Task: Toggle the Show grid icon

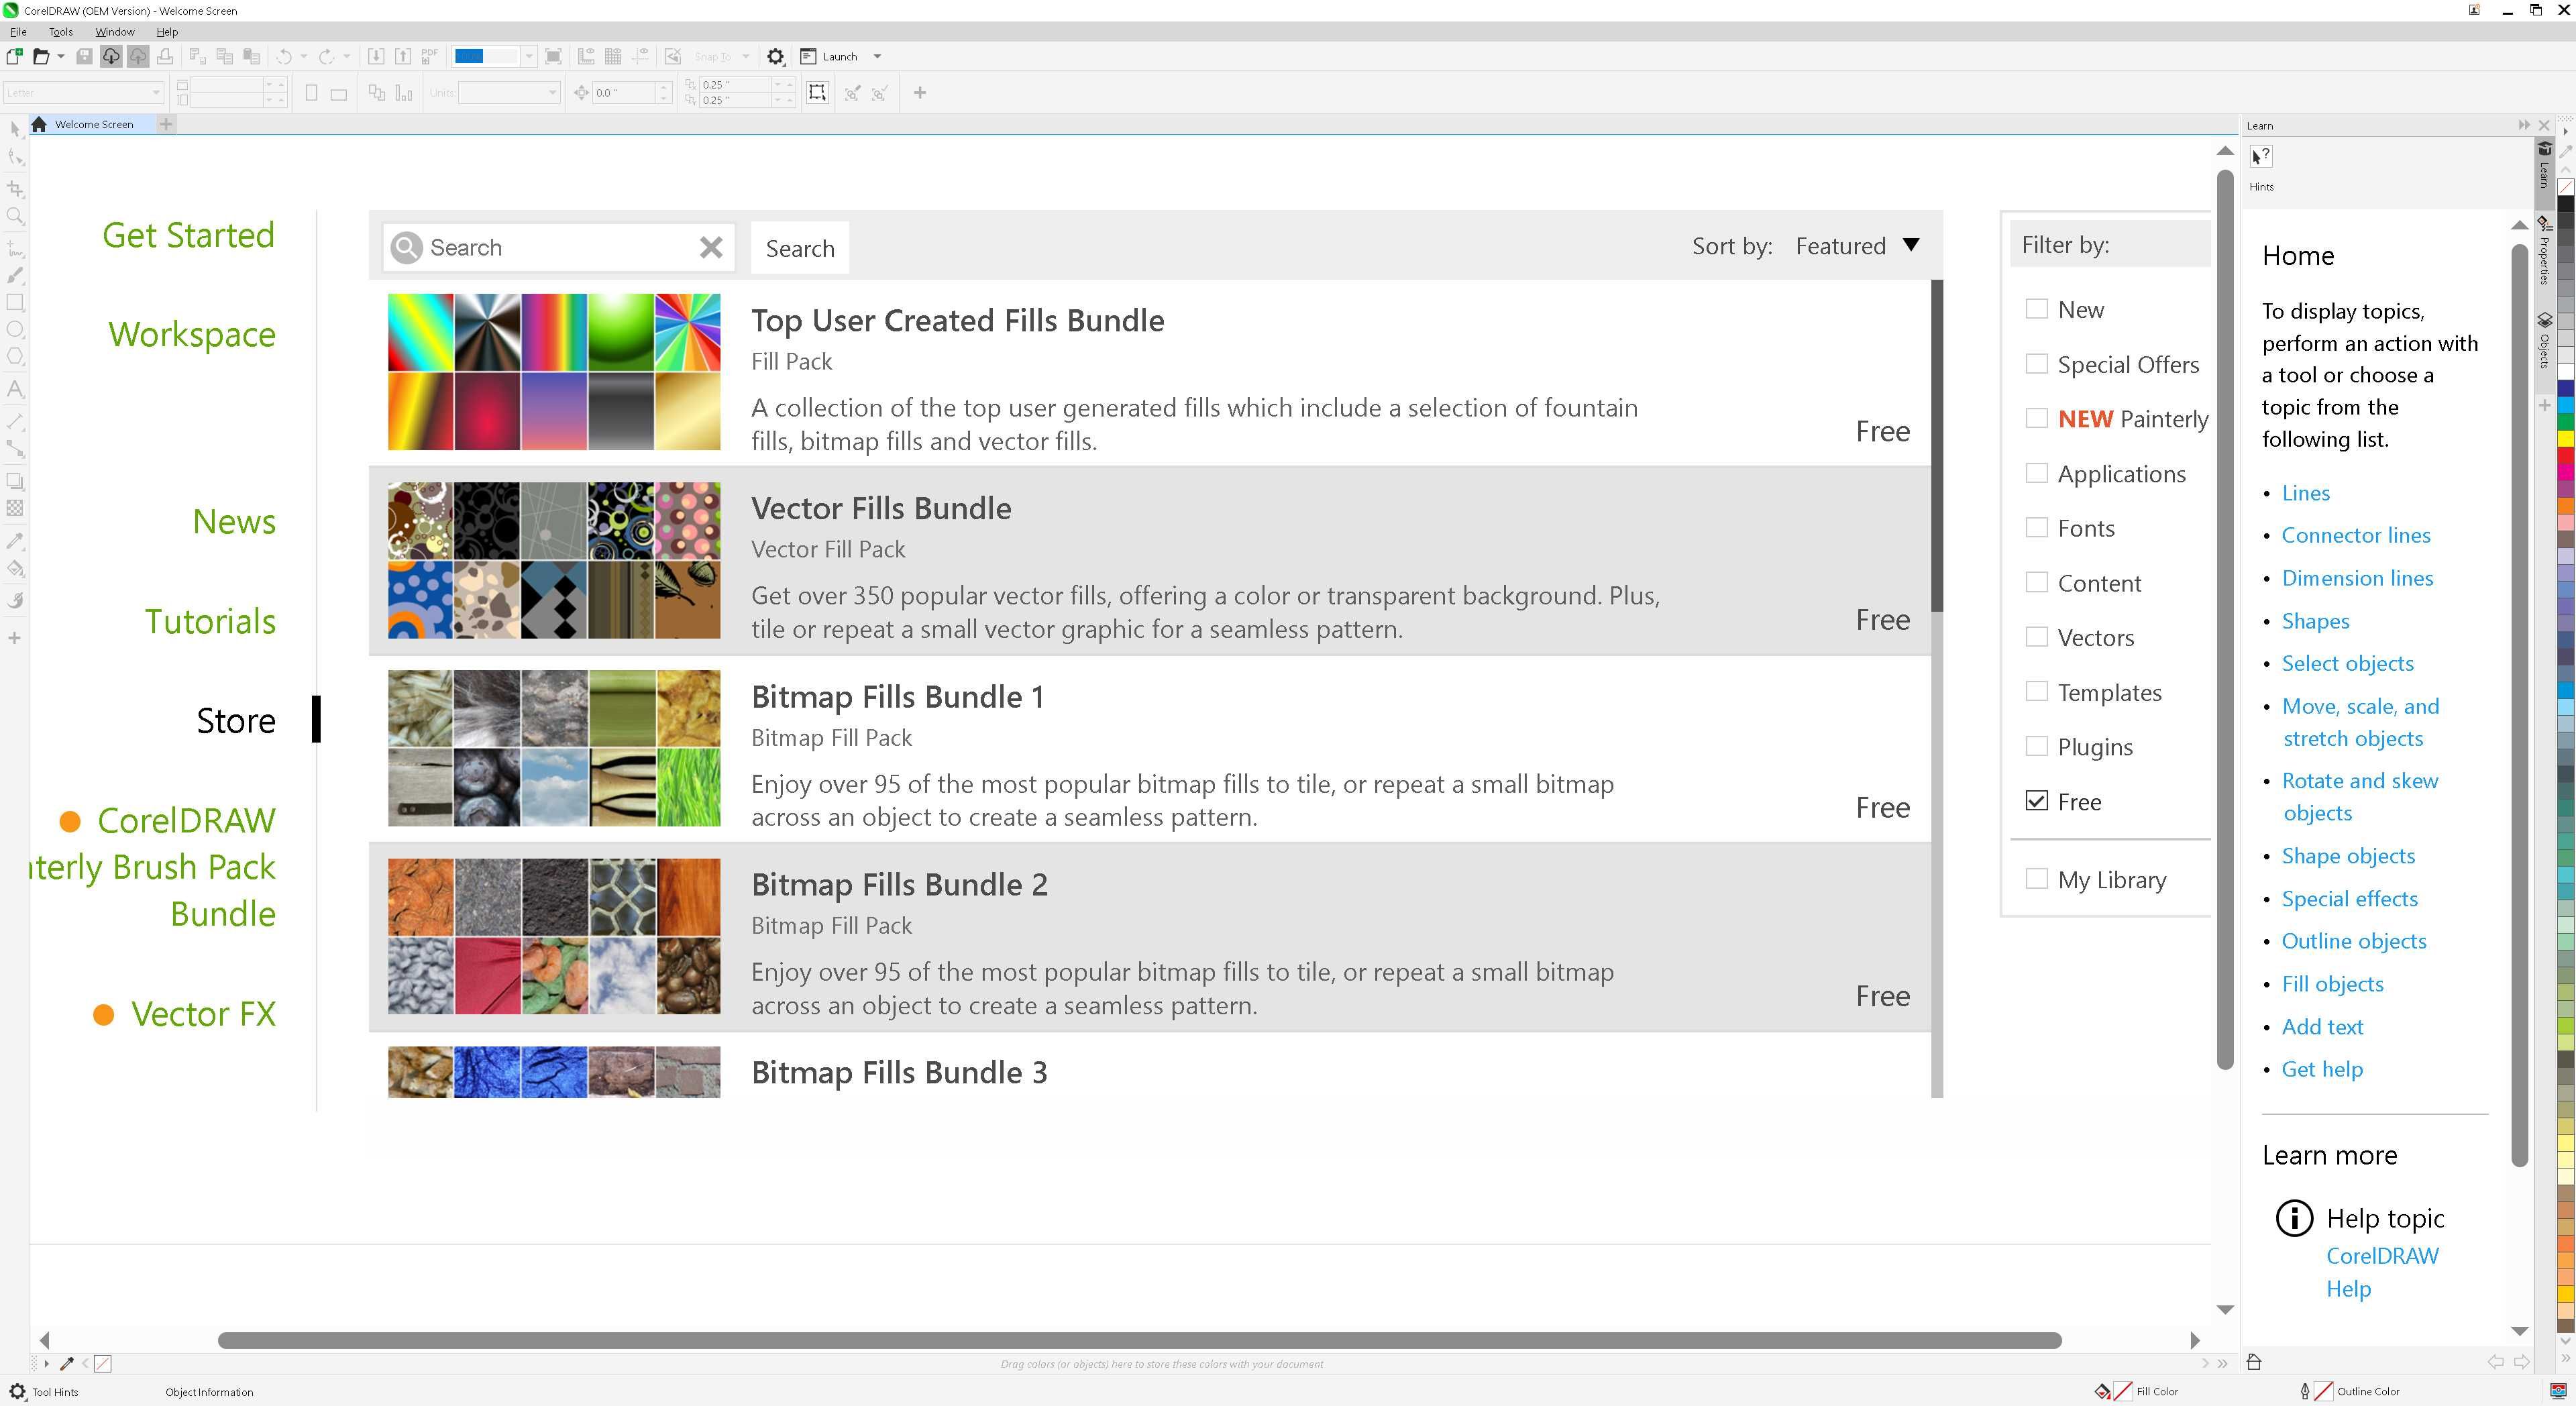Action: pos(613,57)
